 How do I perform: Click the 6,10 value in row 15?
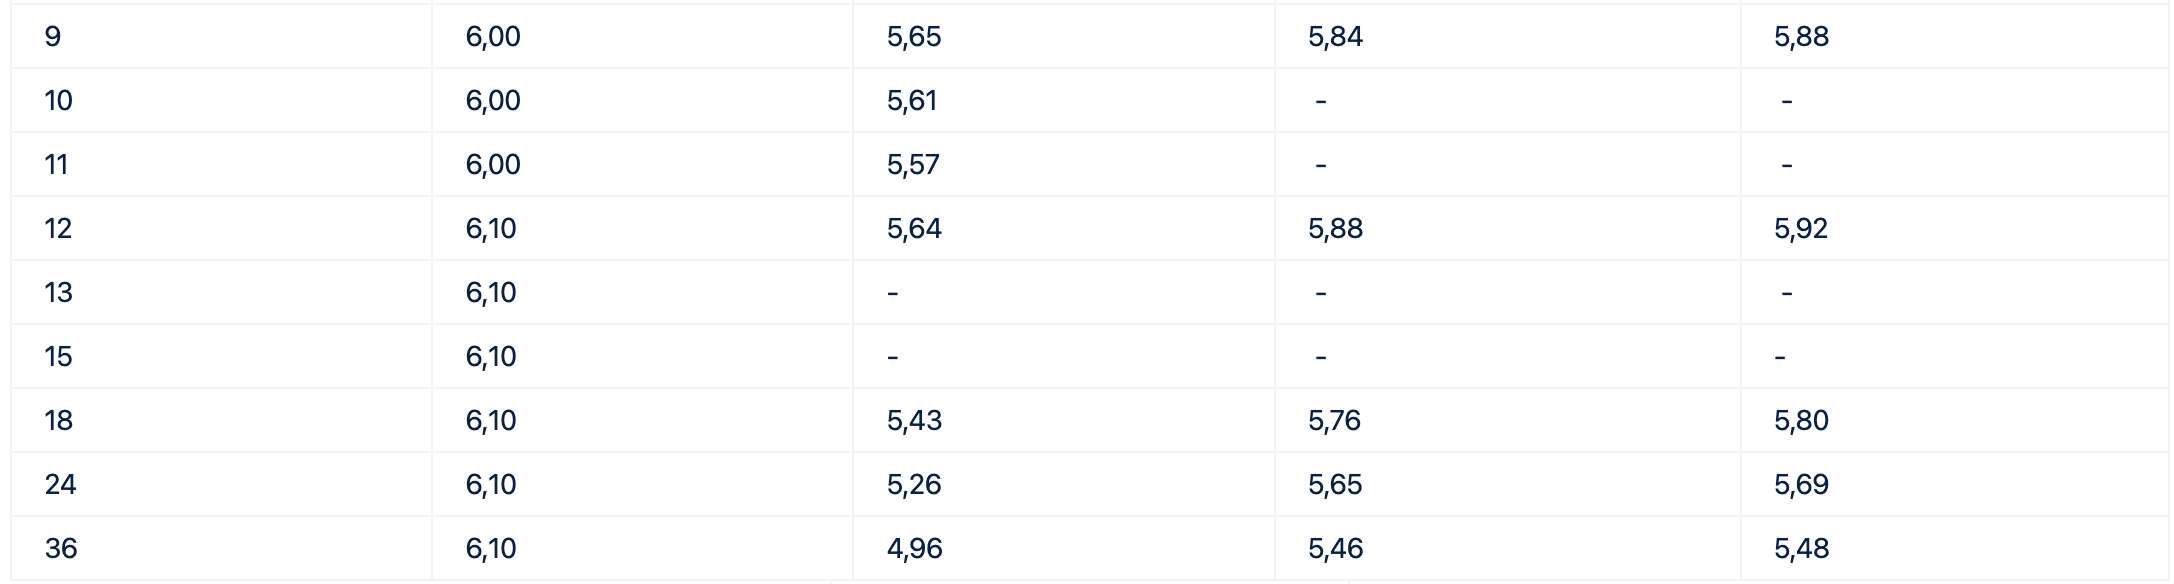pos(491,357)
